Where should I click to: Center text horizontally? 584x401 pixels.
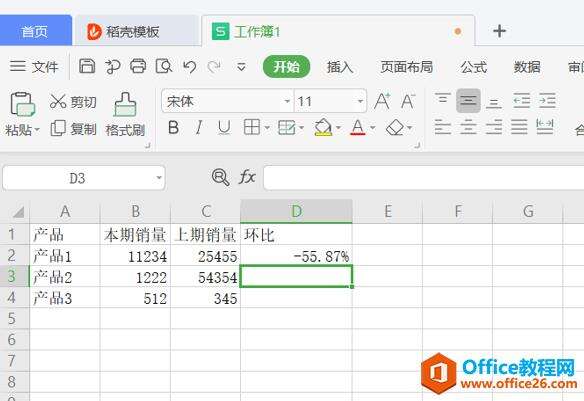point(468,127)
